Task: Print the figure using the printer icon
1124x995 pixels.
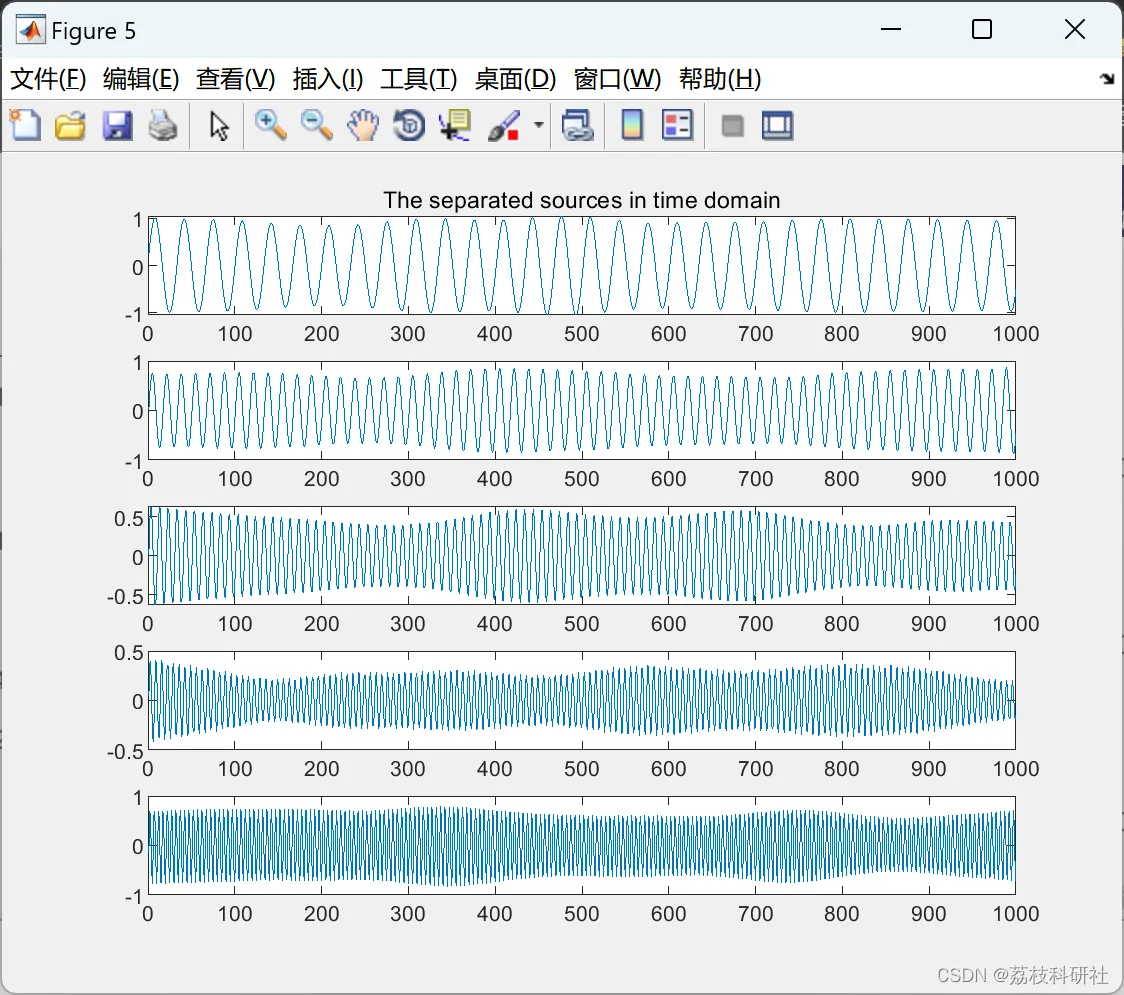Action: click(x=163, y=126)
